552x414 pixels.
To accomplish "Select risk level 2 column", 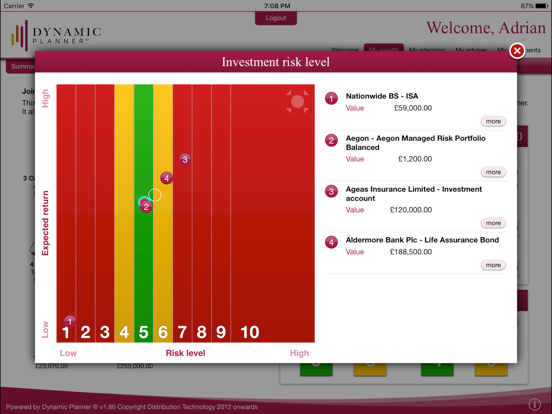I will [x=85, y=213].
